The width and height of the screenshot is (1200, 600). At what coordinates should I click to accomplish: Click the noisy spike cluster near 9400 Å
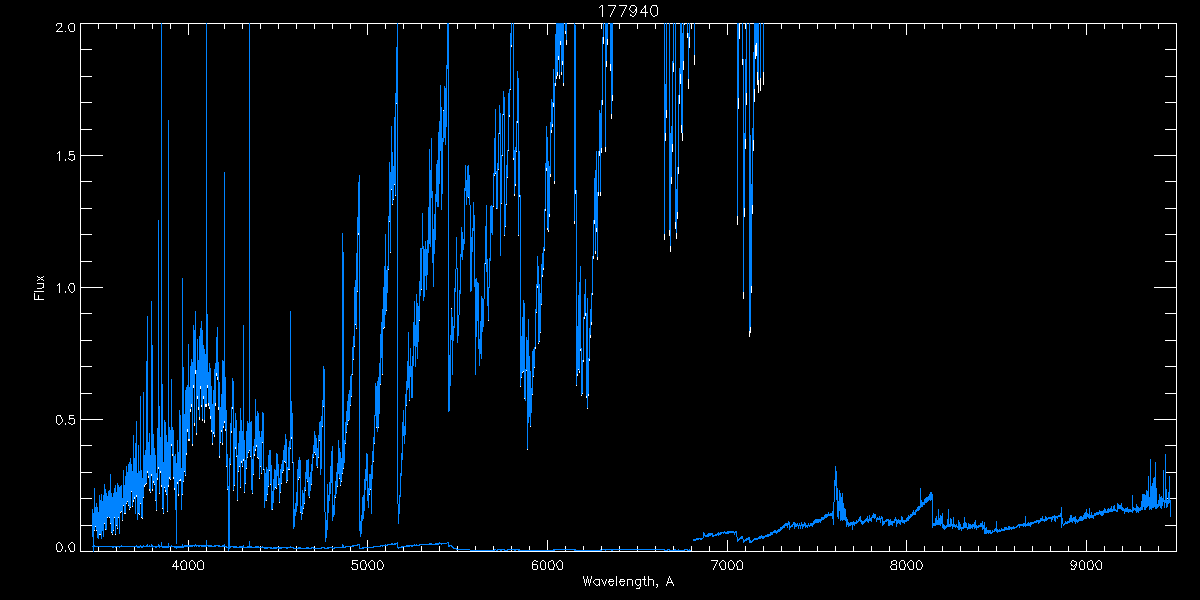coord(1155,485)
